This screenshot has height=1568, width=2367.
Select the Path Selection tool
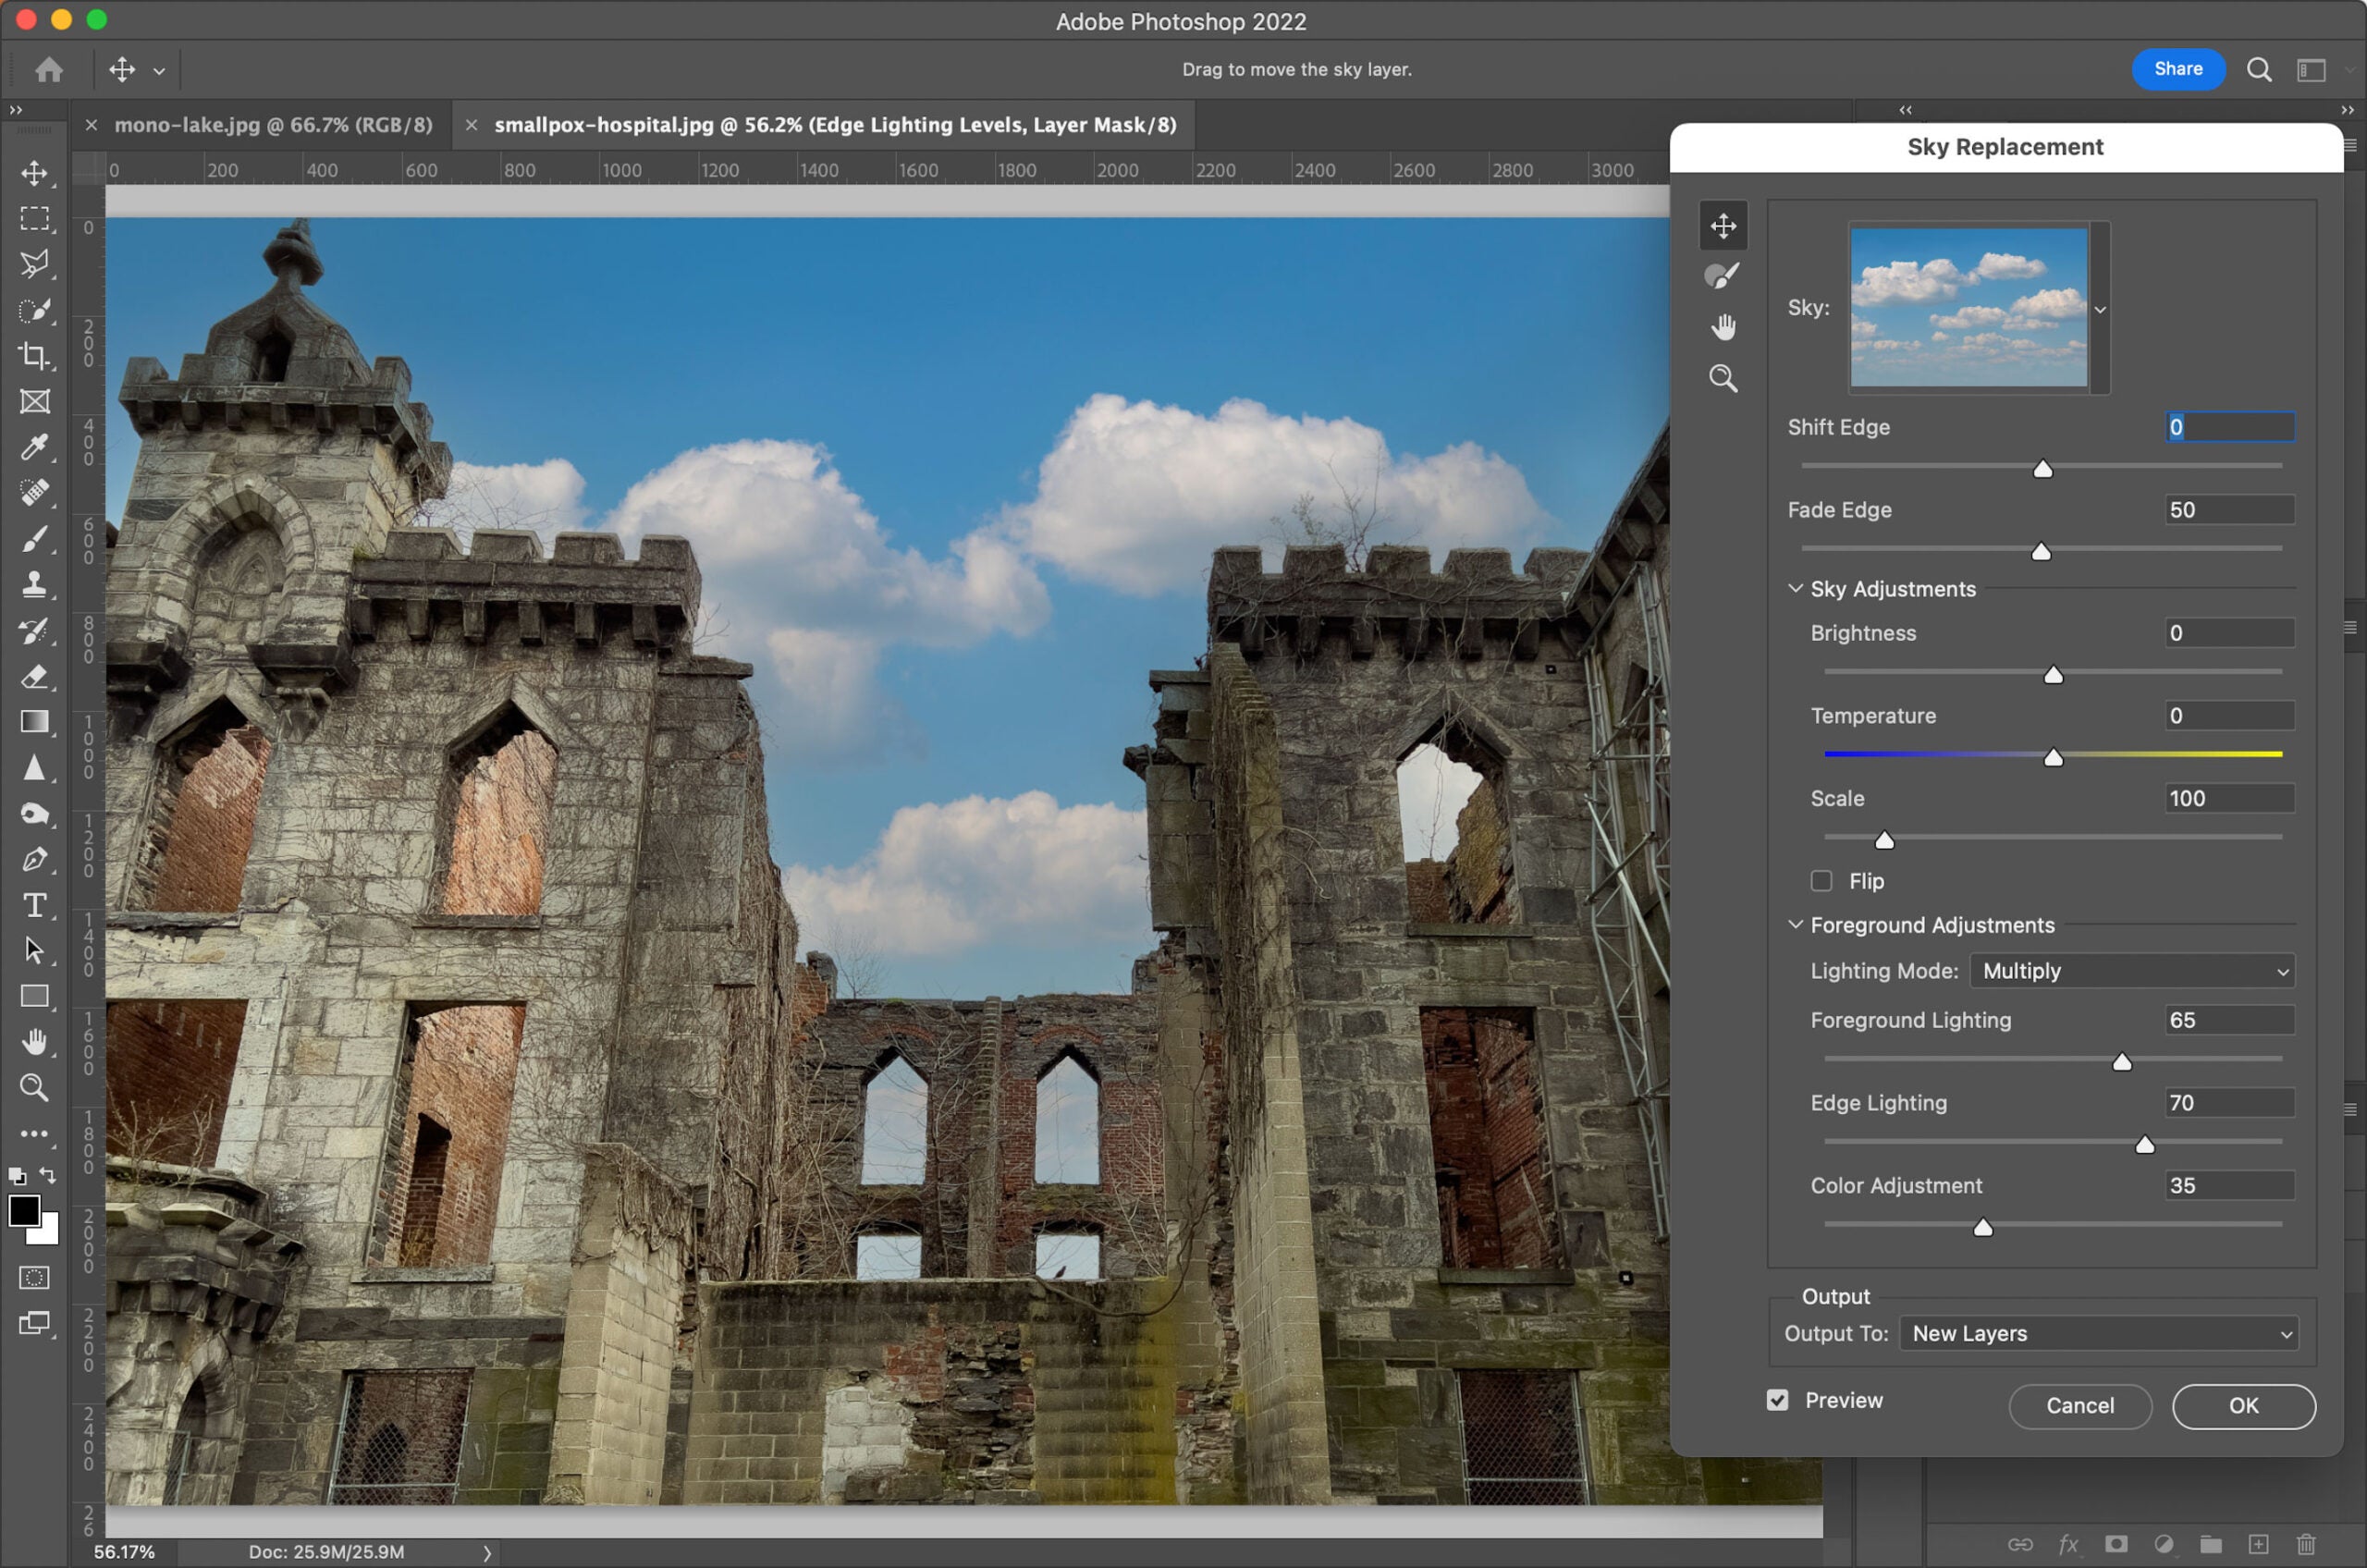pos(35,950)
